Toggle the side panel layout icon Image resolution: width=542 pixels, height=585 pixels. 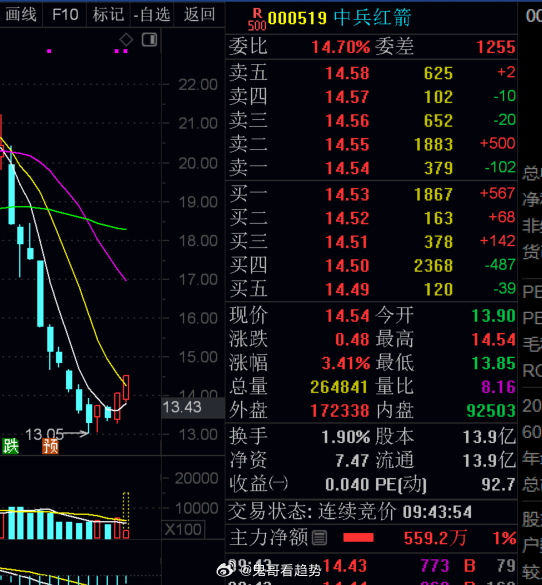(150, 40)
